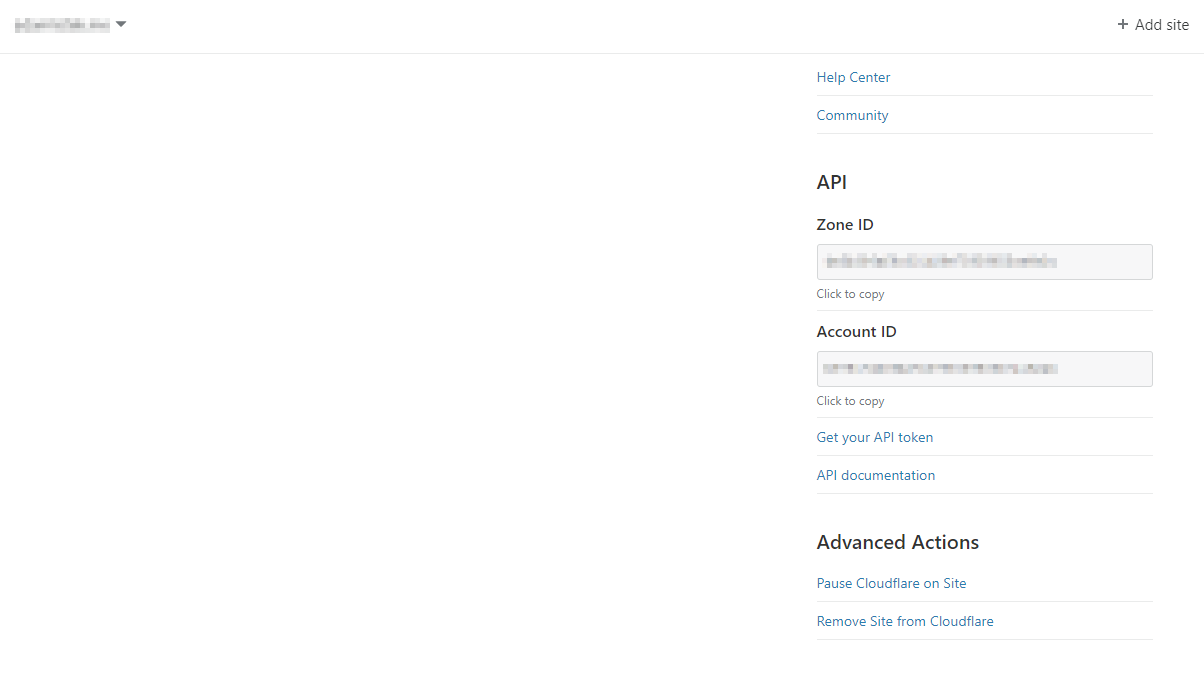The width and height of the screenshot is (1204, 679).
Task: Click the plus icon beside Add site
Action: (1122, 25)
